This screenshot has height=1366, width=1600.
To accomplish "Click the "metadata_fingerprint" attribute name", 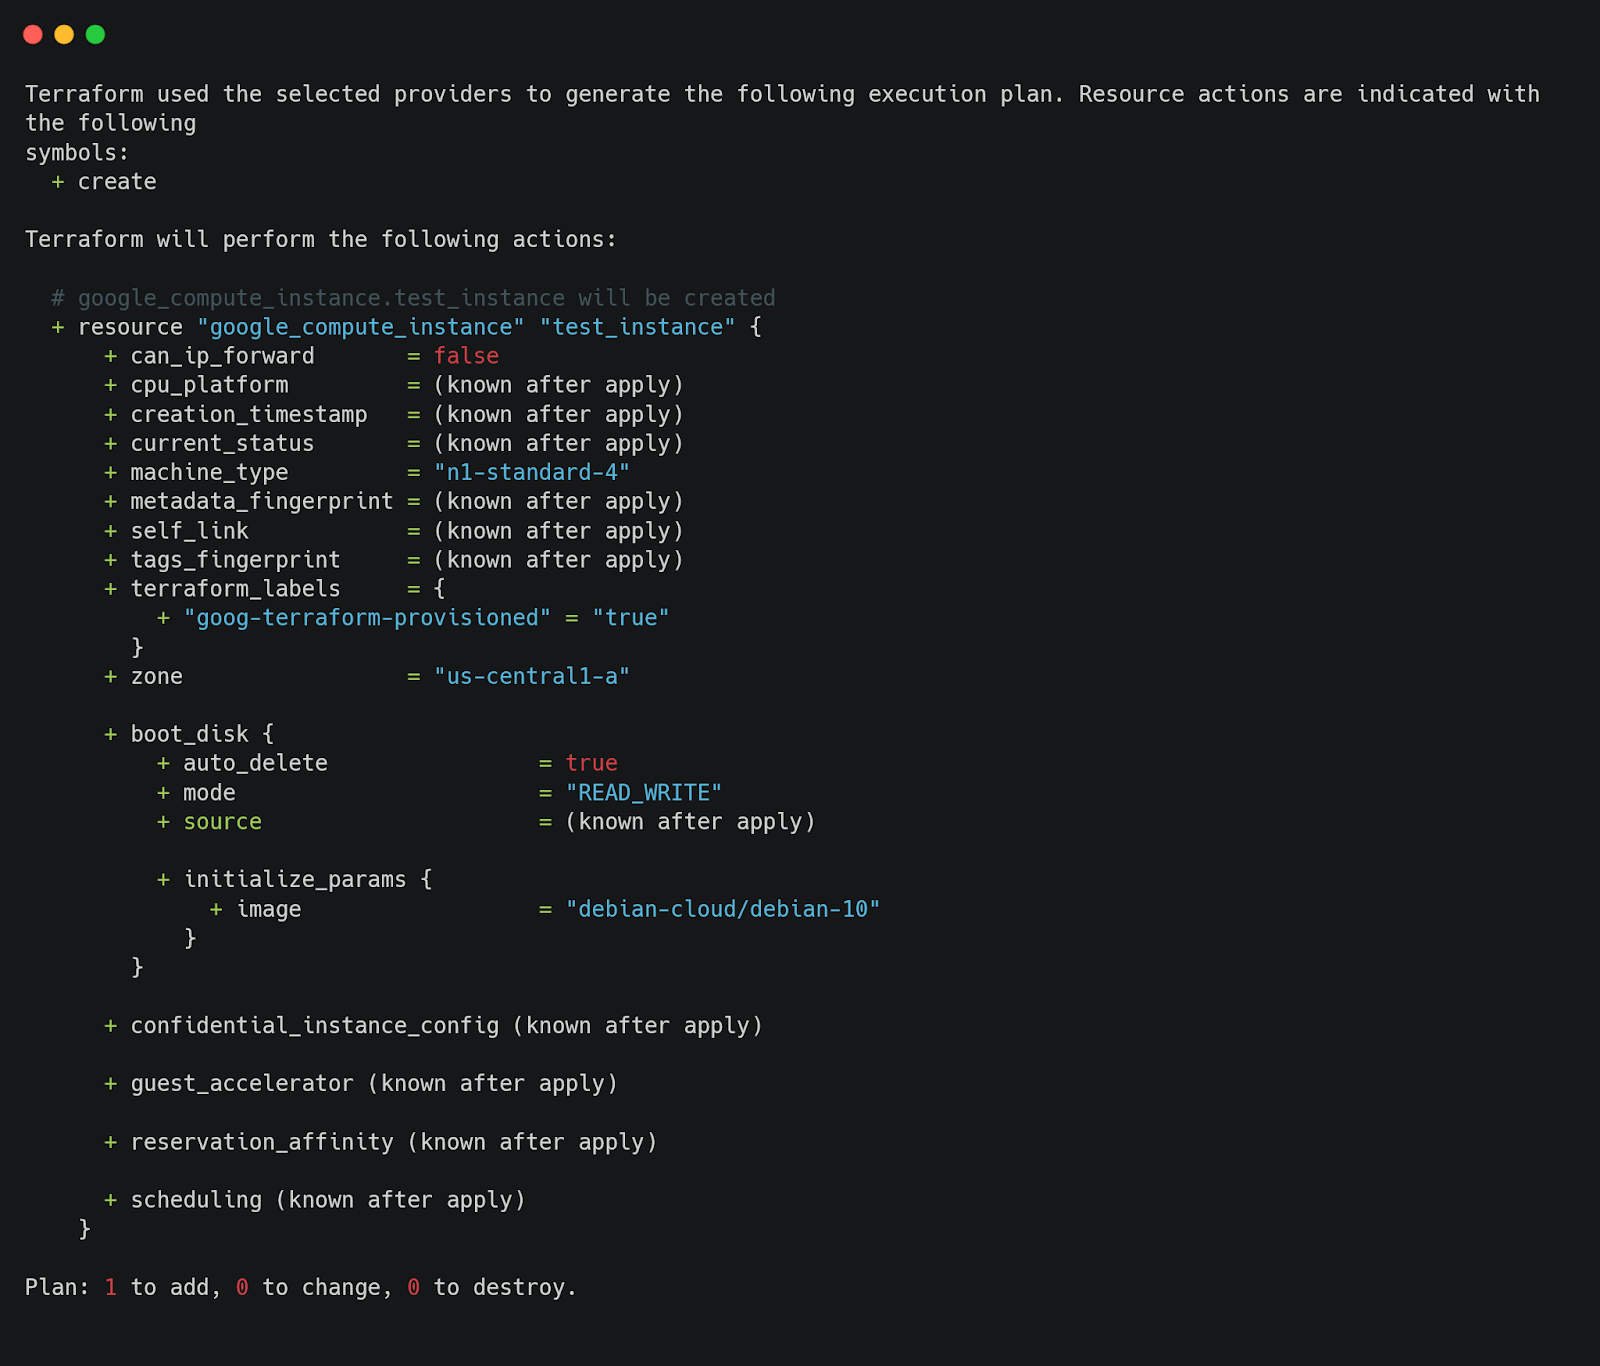I will point(262,501).
